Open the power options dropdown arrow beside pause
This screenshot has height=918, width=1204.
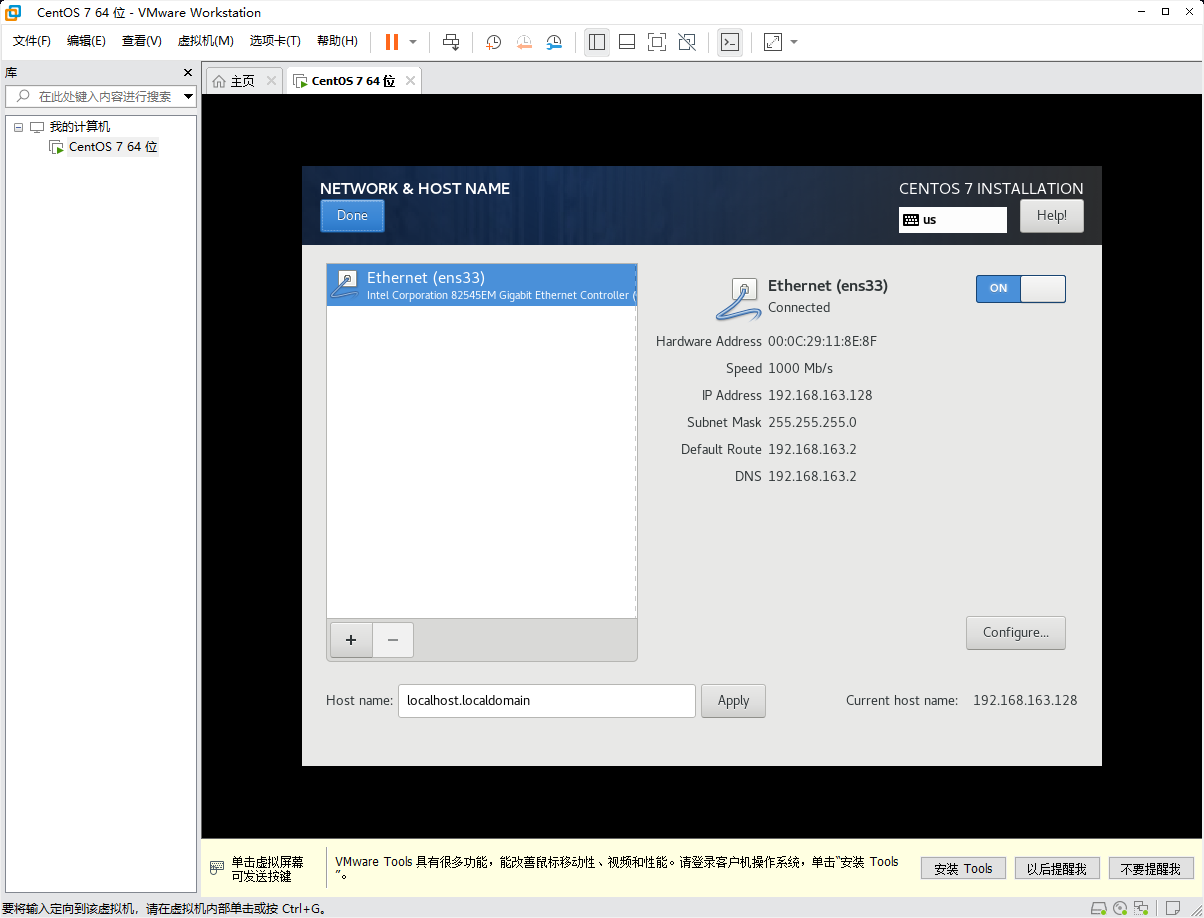(413, 42)
